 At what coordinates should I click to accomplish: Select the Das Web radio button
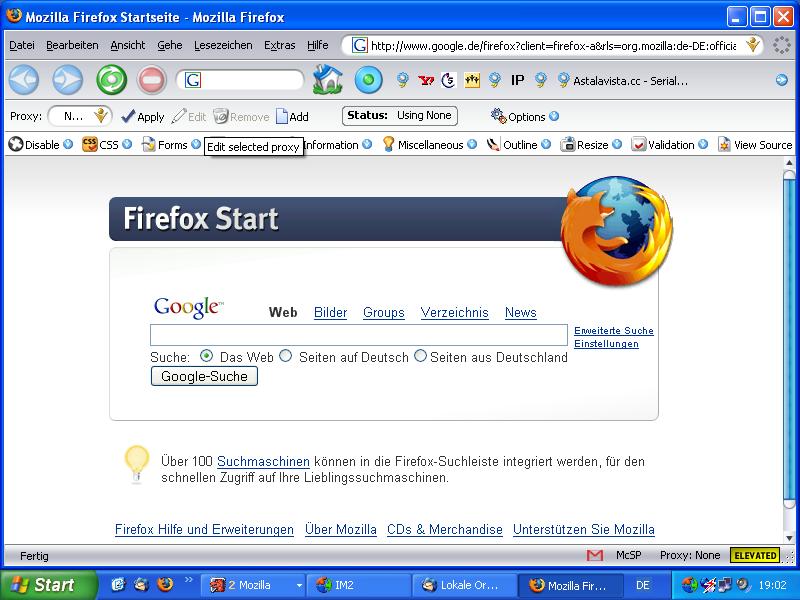click(206, 356)
